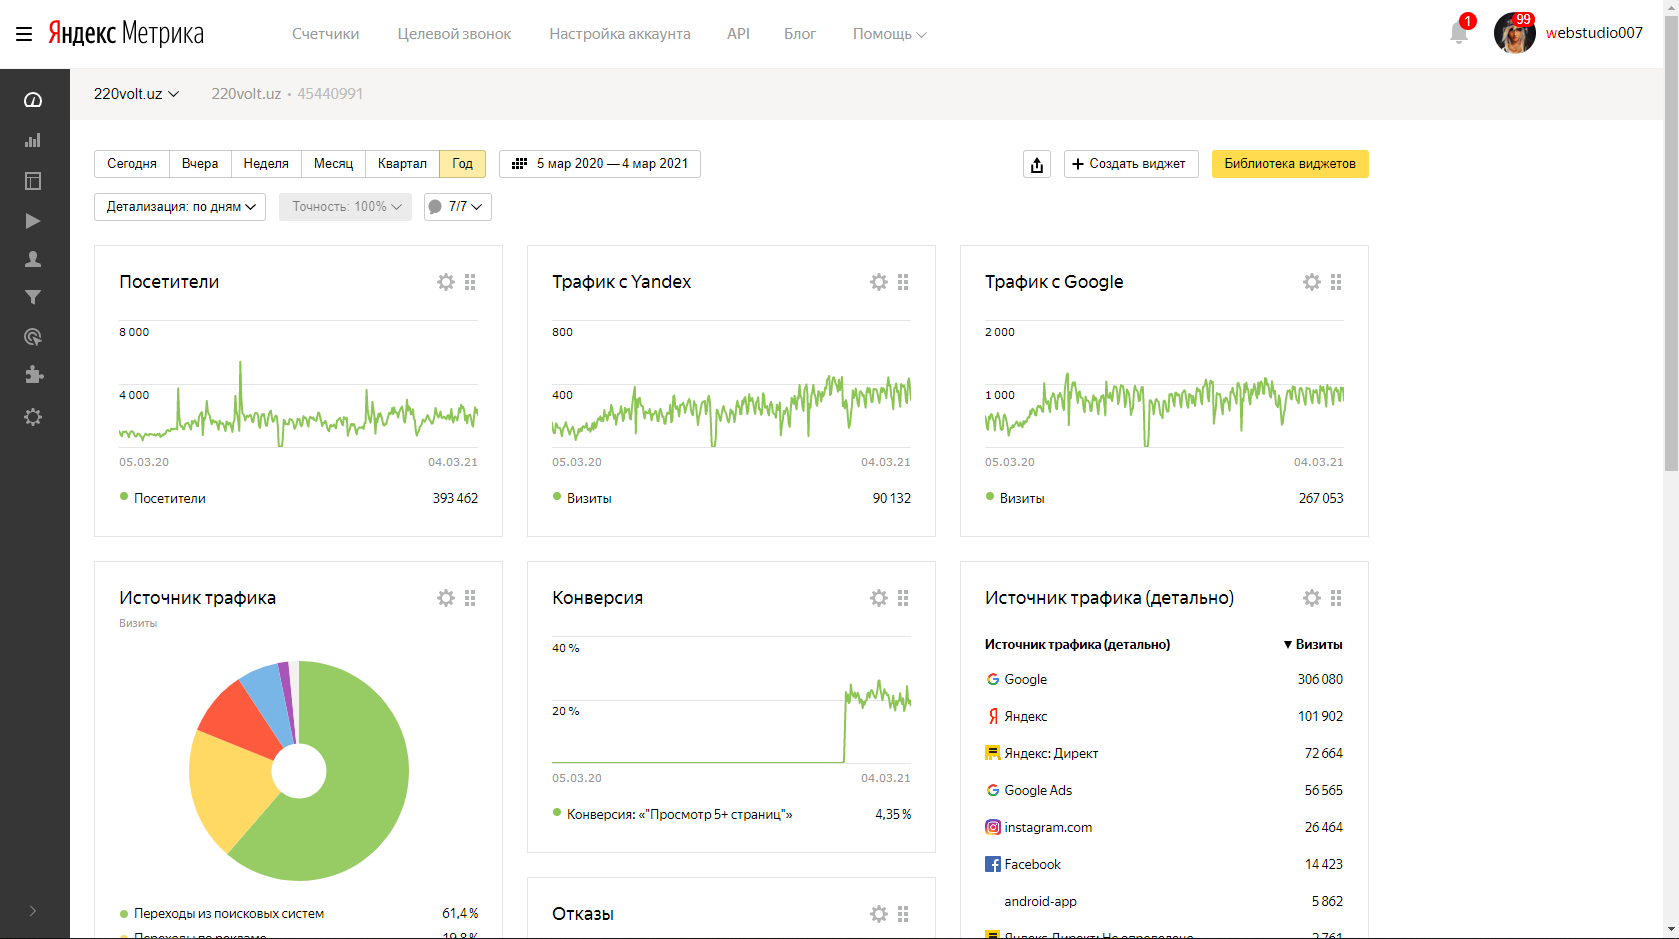
Task: Select the Неделя period option
Action: pyautogui.click(x=266, y=164)
